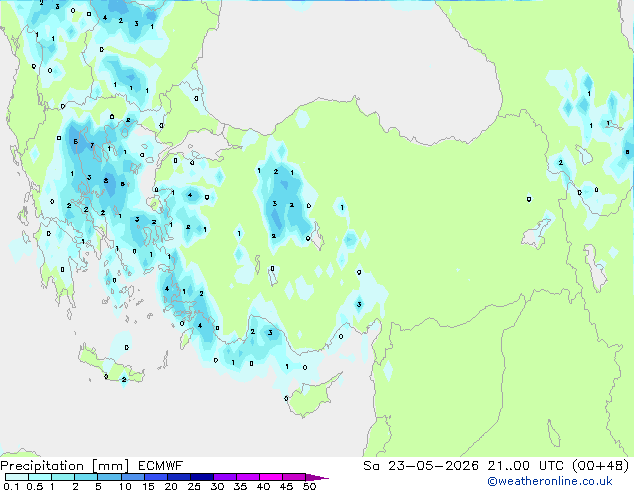The width and height of the screenshot is (634, 490).
Task: Pick the 2–5 mm legend color swatch
Action: click(x=86, y=477)
